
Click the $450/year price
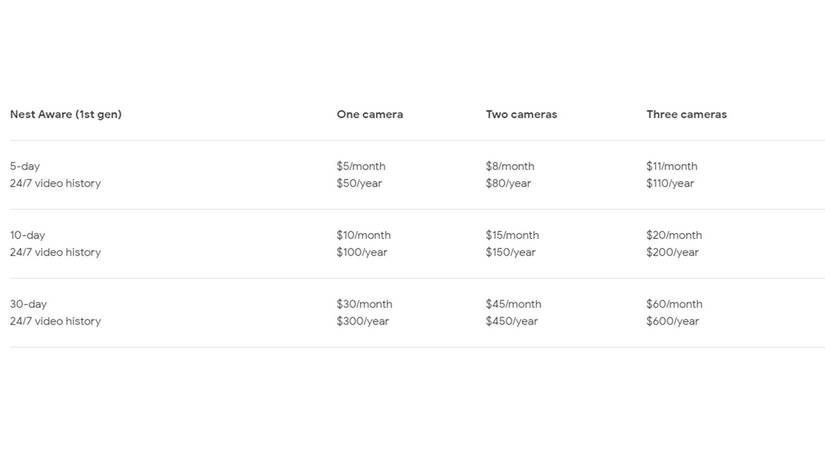coord(511,321)
